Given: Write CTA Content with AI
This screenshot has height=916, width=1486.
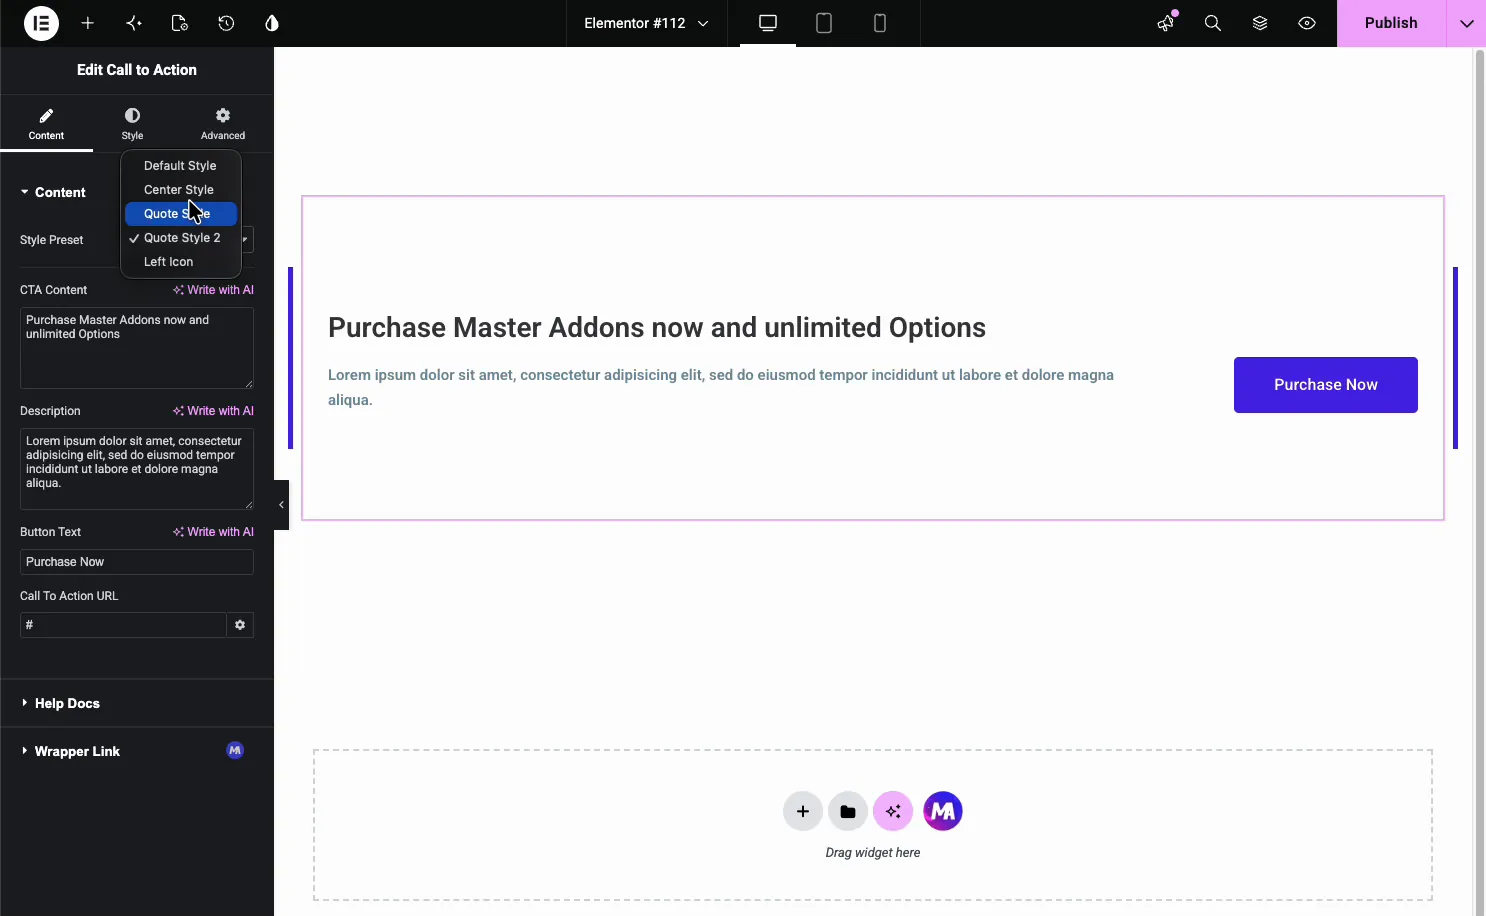Looking at the screenshot, I should [x=213, y=290].
